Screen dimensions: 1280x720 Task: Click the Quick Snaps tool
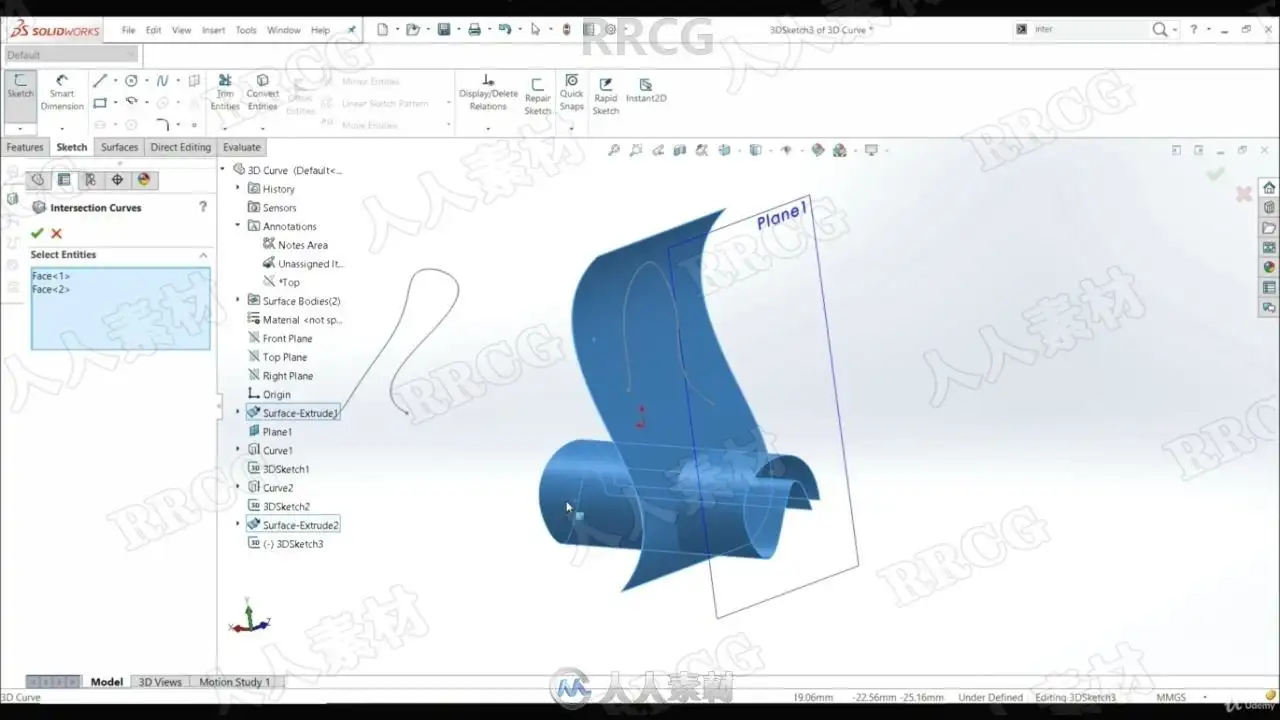pyautogui.click(x=571, y=92)
